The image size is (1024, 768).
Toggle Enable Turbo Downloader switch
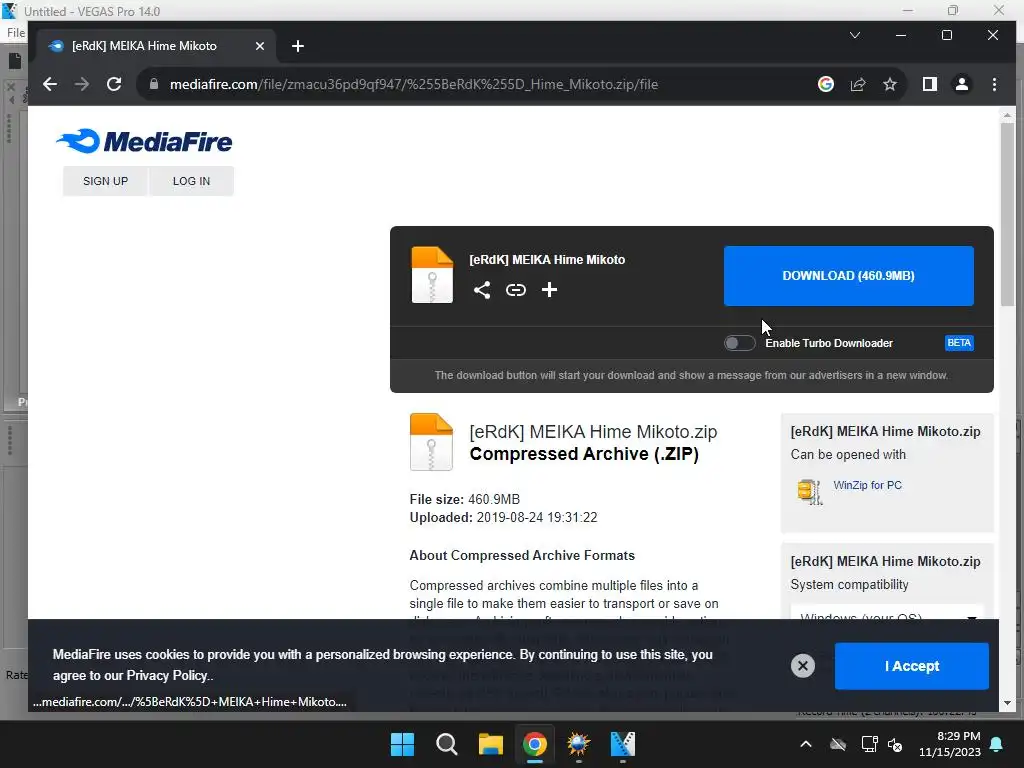739,343
